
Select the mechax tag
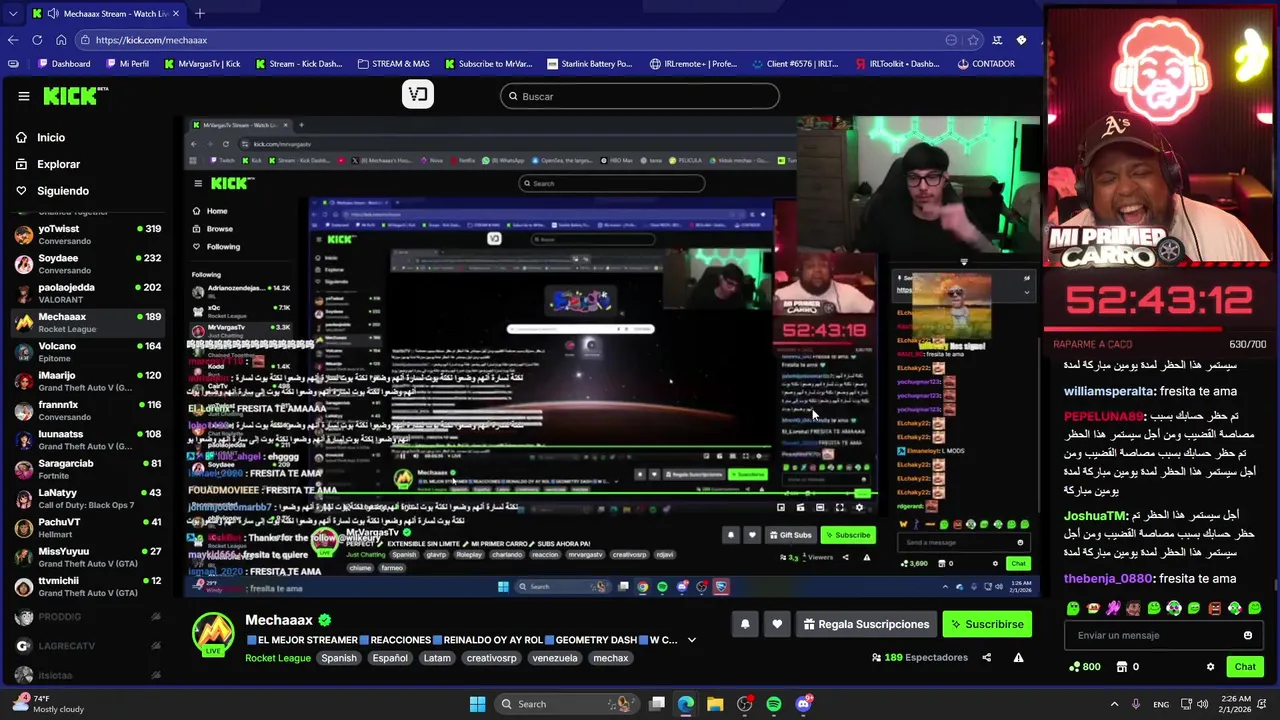[x=611, y=658]
